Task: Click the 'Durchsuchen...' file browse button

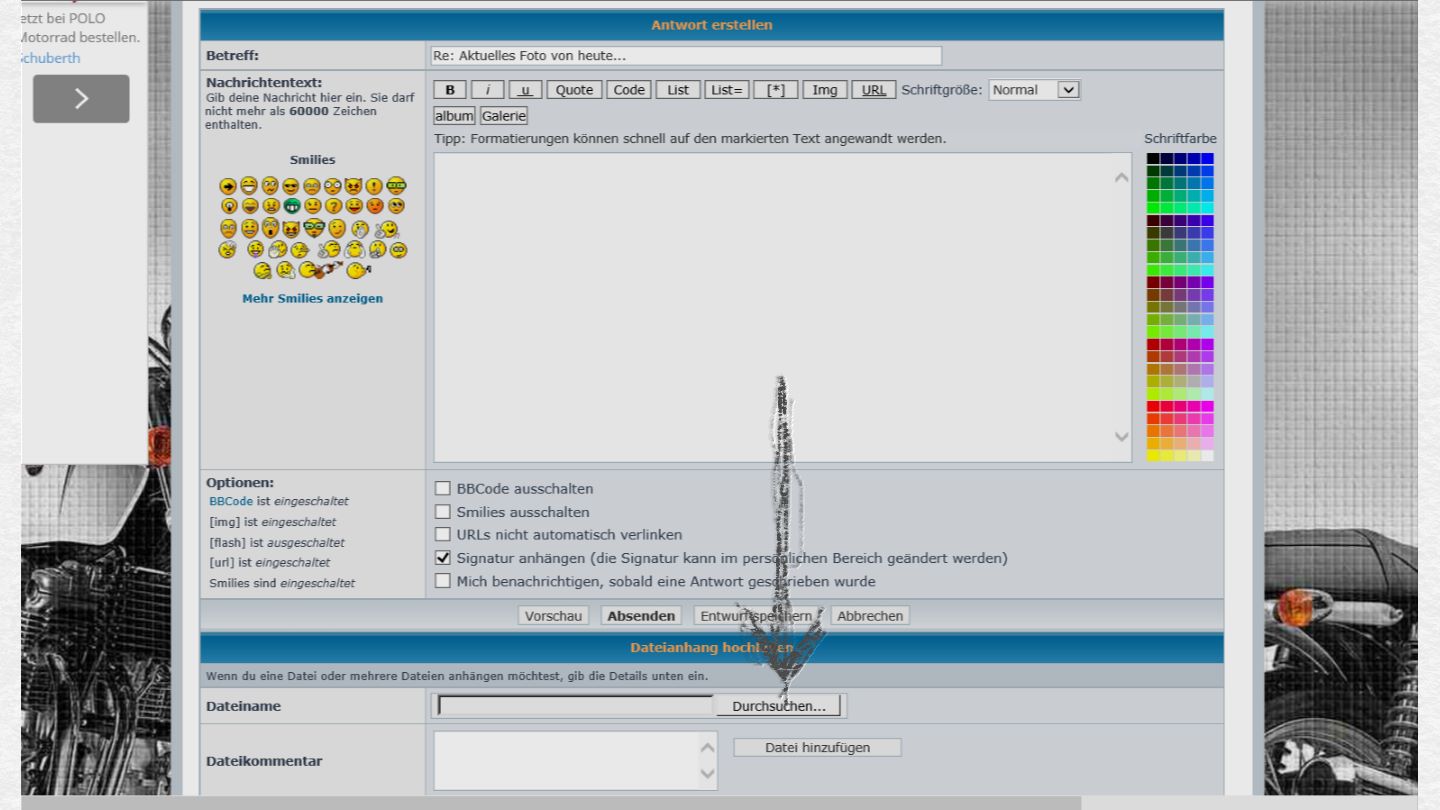Action: [x=779, y=707]
